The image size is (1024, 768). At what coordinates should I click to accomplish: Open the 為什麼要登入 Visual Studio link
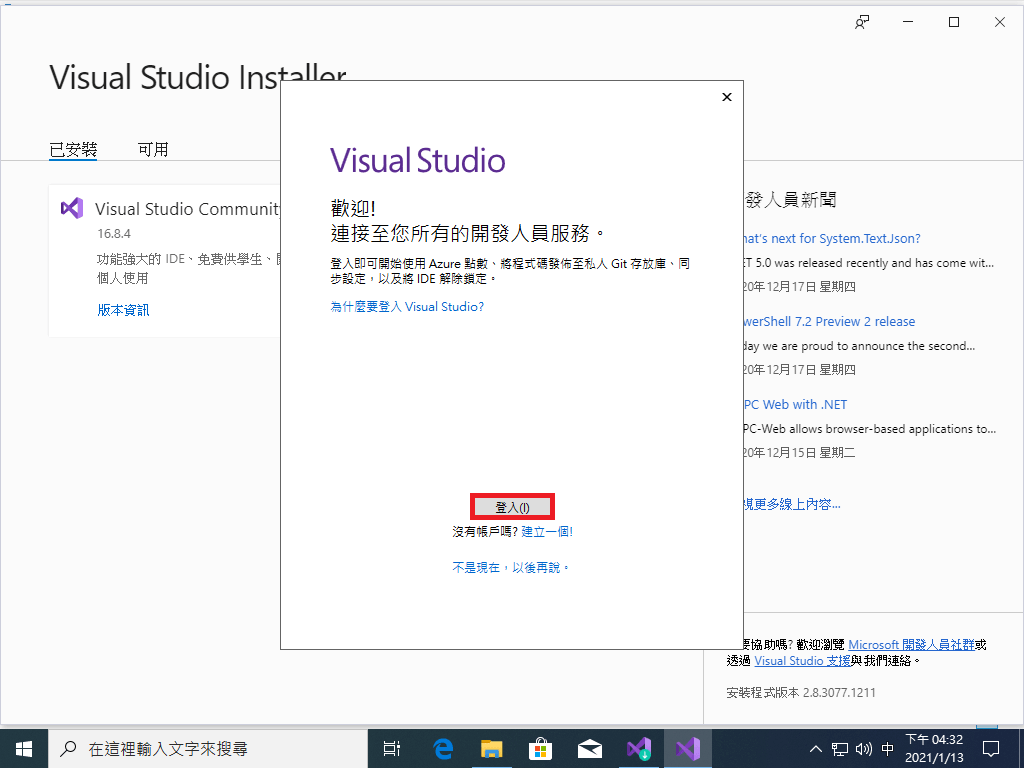[407, 306]
